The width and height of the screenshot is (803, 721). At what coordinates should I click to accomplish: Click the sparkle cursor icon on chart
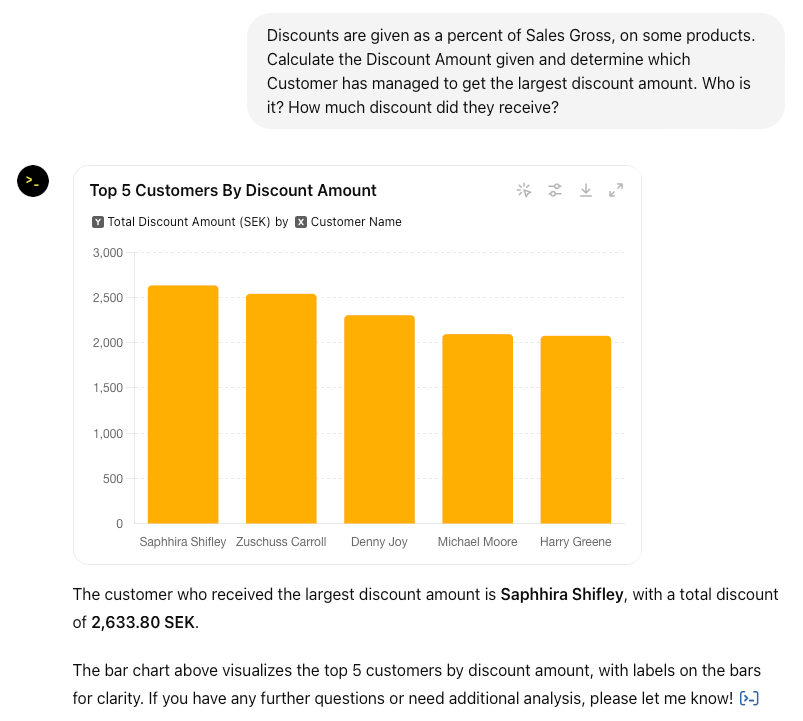click(x=524, y=190)
